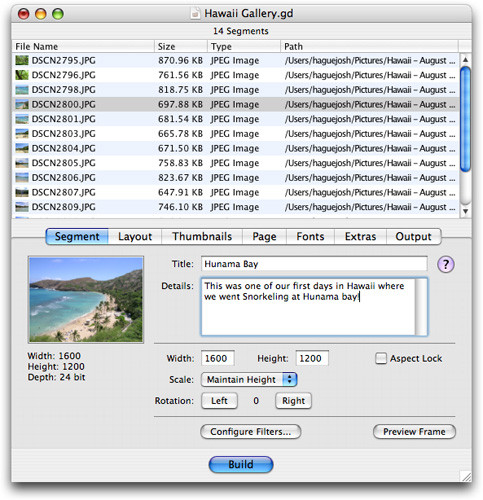Sort by the Size column header
This screenshot has width=483, height=500.
(x=181, y=46)
